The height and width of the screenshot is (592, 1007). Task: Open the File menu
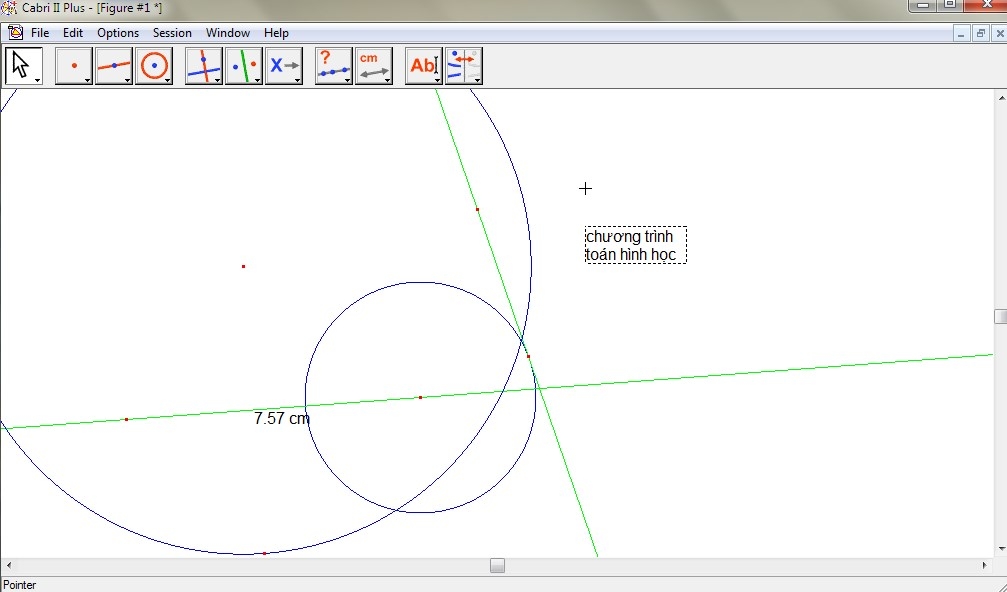(40, 33)
